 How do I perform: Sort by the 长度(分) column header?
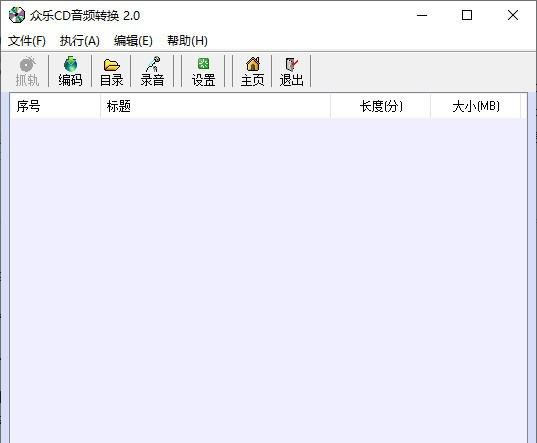380,106
